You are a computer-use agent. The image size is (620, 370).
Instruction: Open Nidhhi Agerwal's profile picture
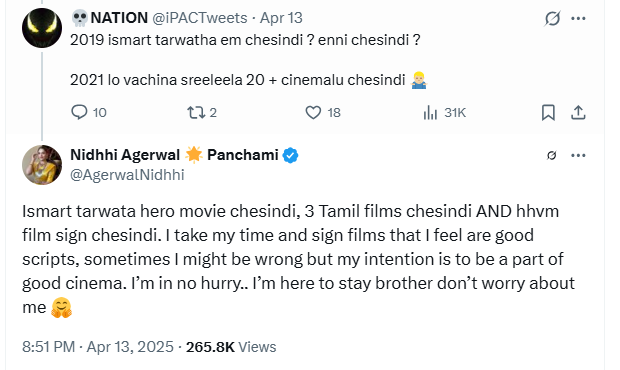pos(42,165)
